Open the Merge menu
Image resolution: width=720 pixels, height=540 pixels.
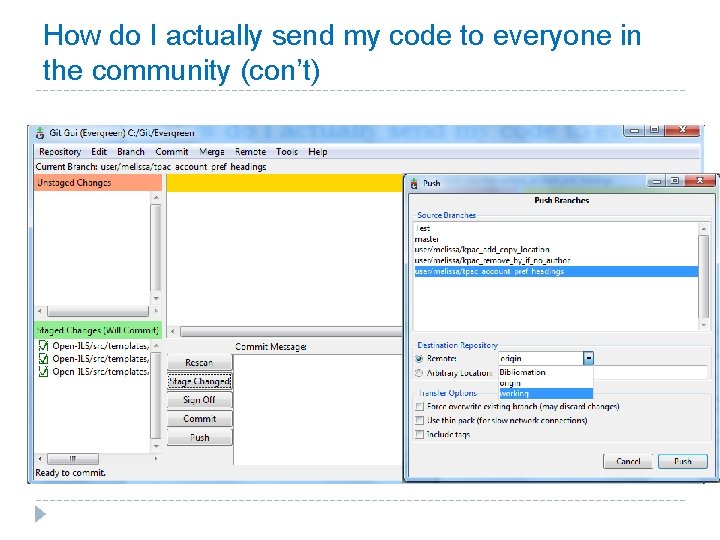[x=212, y=152]
